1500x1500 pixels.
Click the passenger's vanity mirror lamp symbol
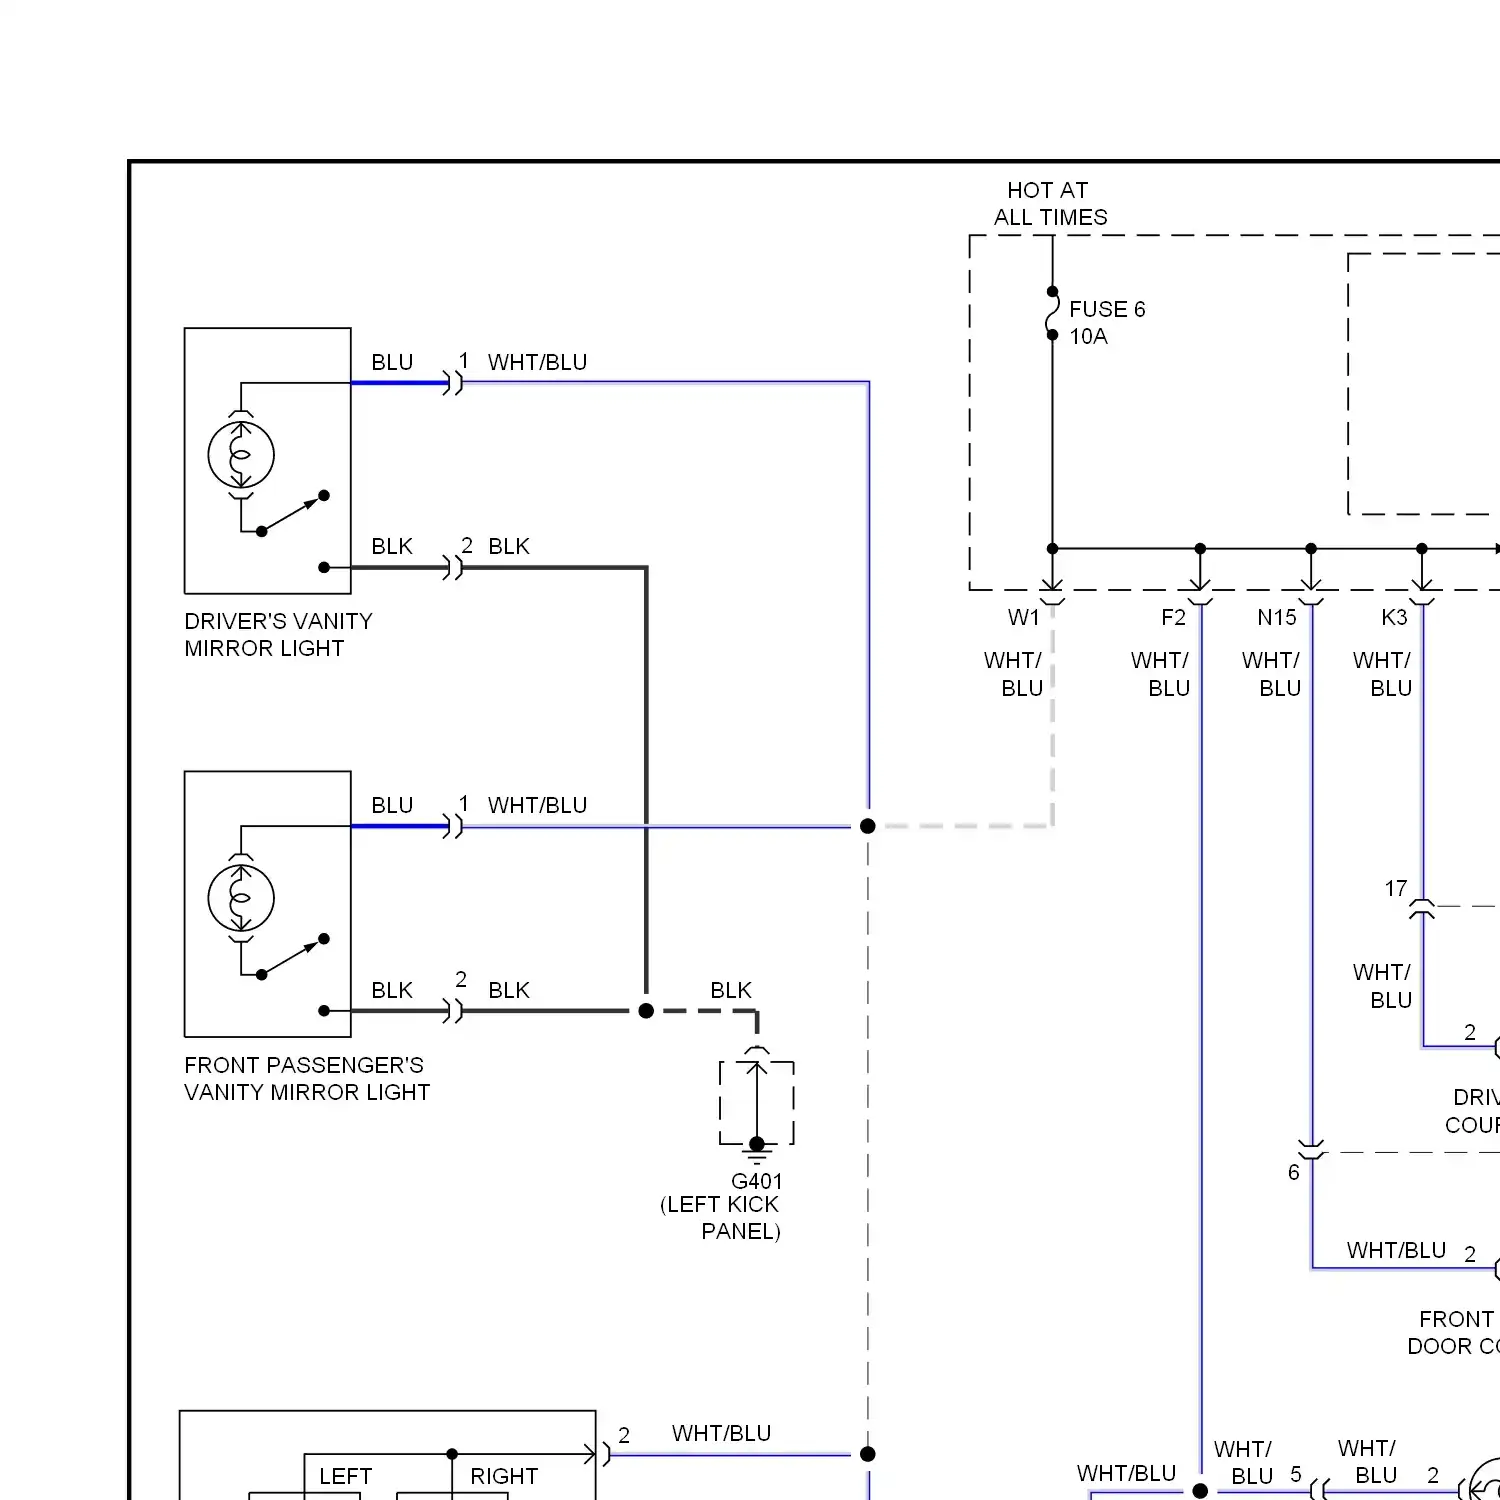(x=241, y=898)
